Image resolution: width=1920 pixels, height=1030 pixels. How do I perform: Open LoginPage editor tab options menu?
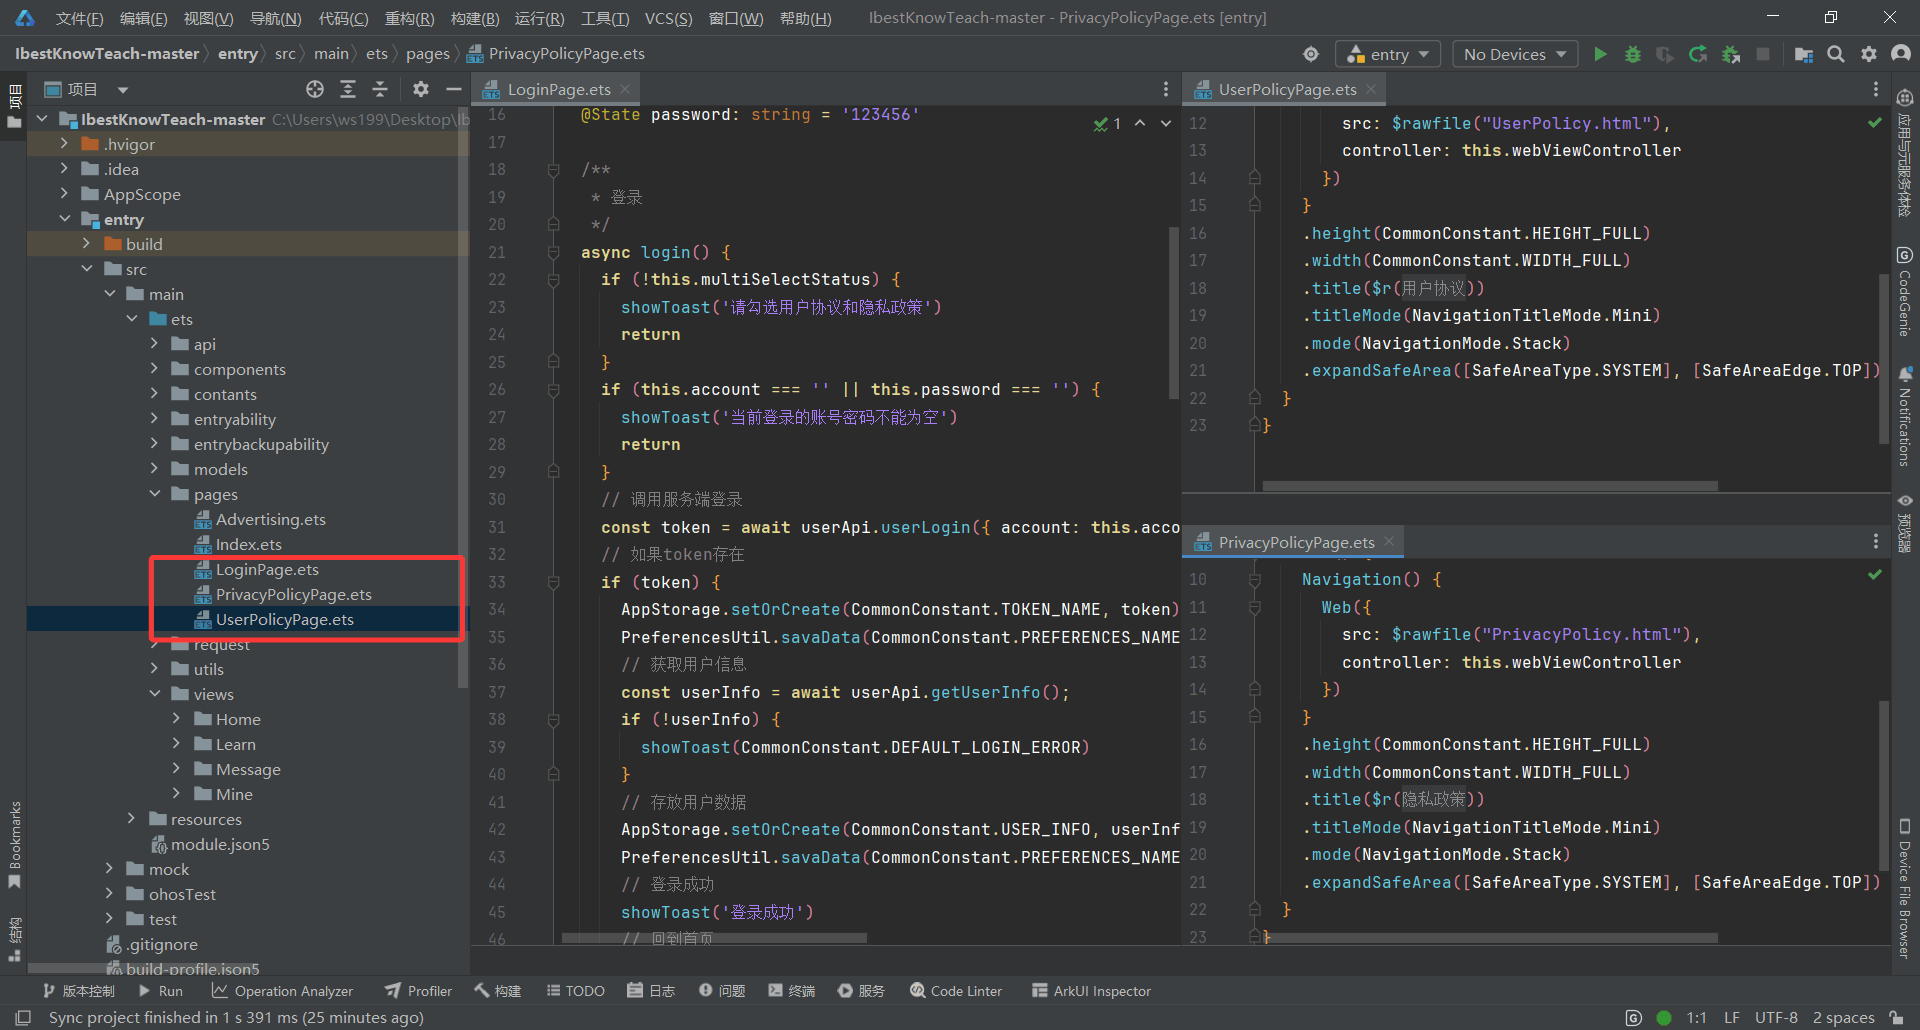[1166, 89]
